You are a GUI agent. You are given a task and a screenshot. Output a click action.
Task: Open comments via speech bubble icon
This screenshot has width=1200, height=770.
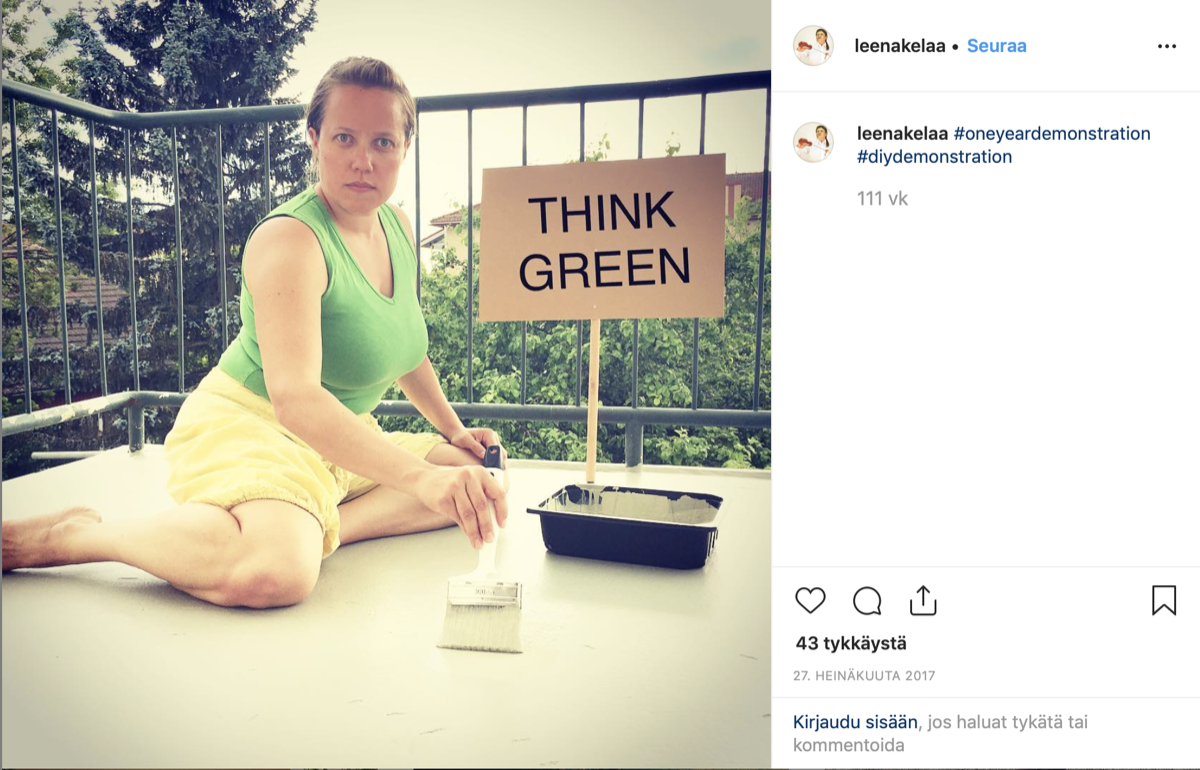coord(867,601)
